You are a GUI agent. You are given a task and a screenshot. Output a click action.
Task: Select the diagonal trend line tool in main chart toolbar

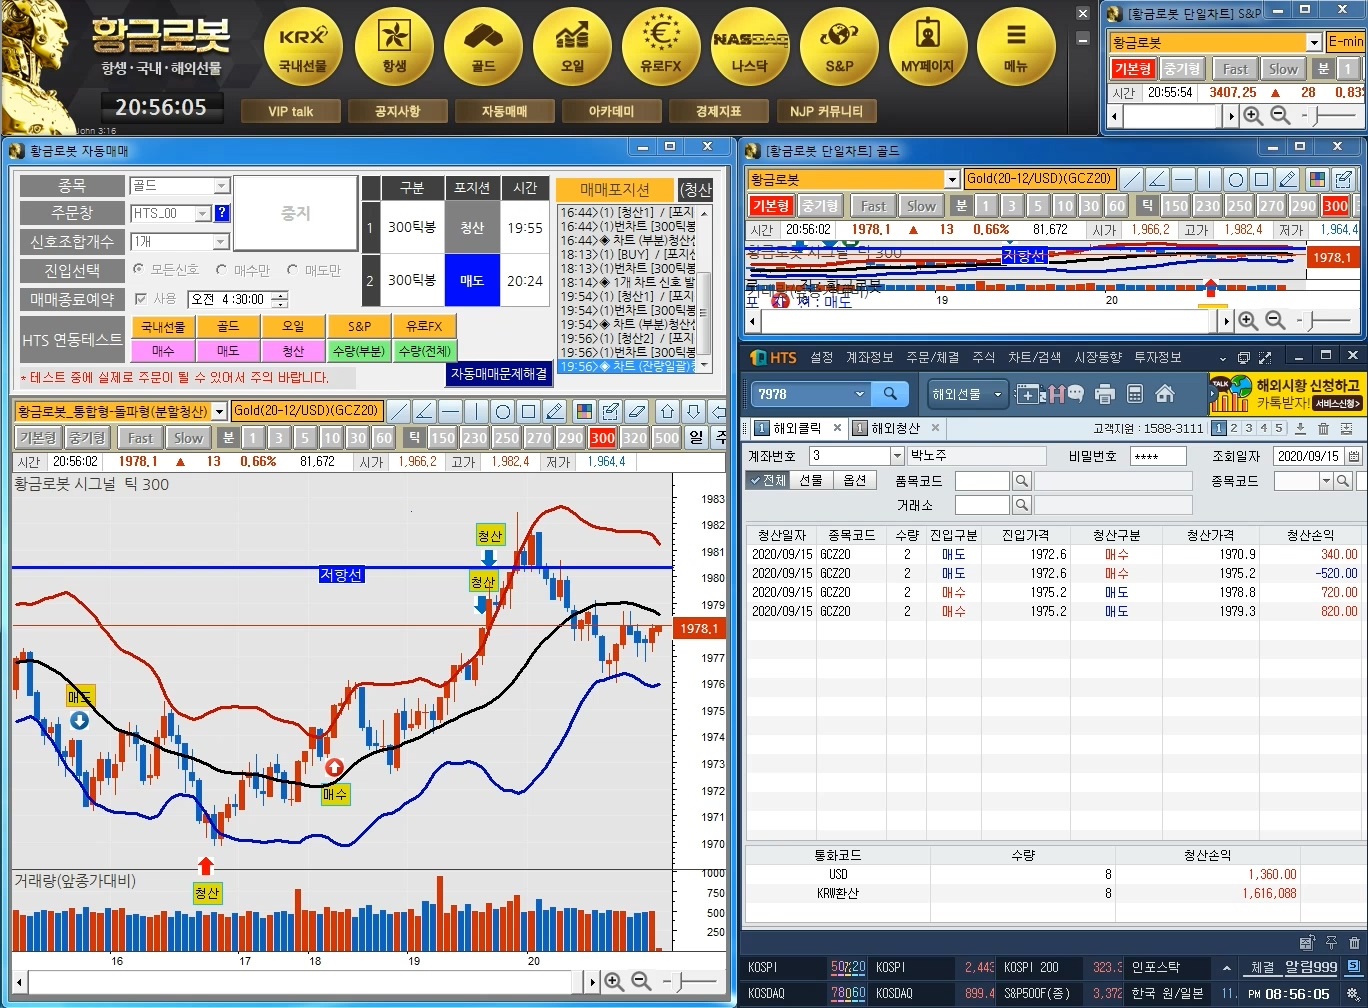pyautogui.click(x=399, y=411)
